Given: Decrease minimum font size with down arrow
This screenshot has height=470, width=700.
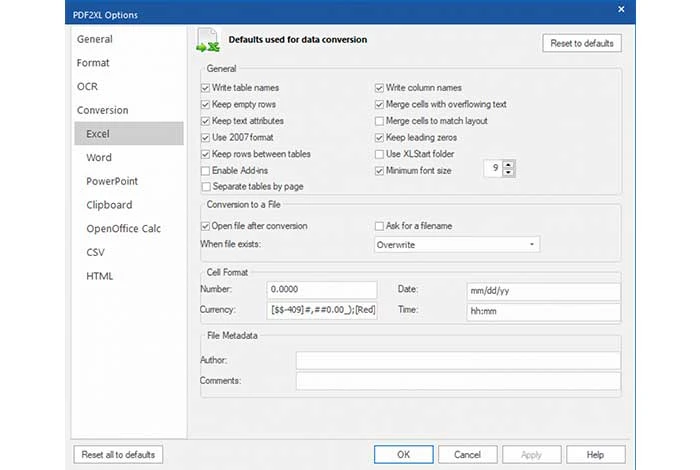Looking at the screenshot, I should tap(508, 172).
